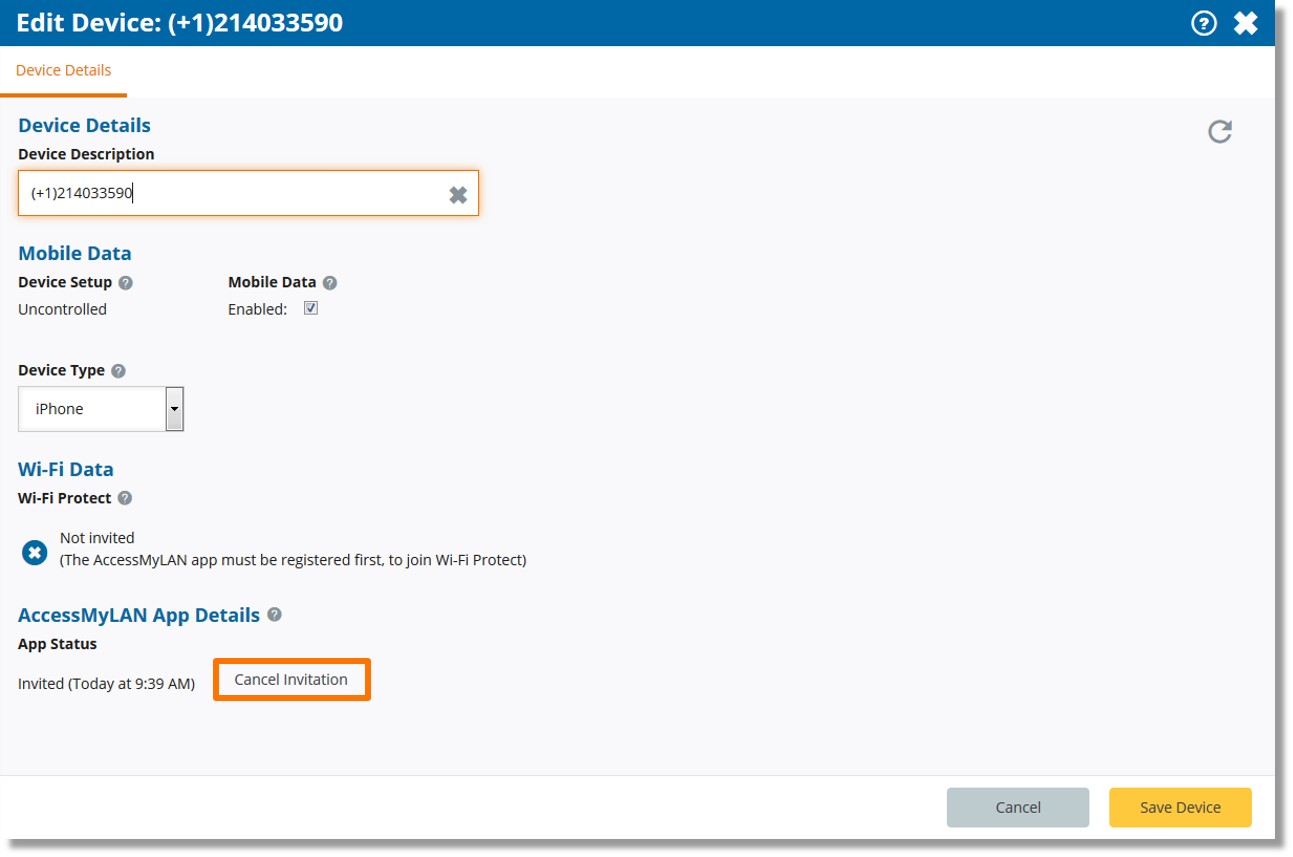The image size is (1293, 857).
Task: Open Device Type help tooltip
Action: point(118,371)
